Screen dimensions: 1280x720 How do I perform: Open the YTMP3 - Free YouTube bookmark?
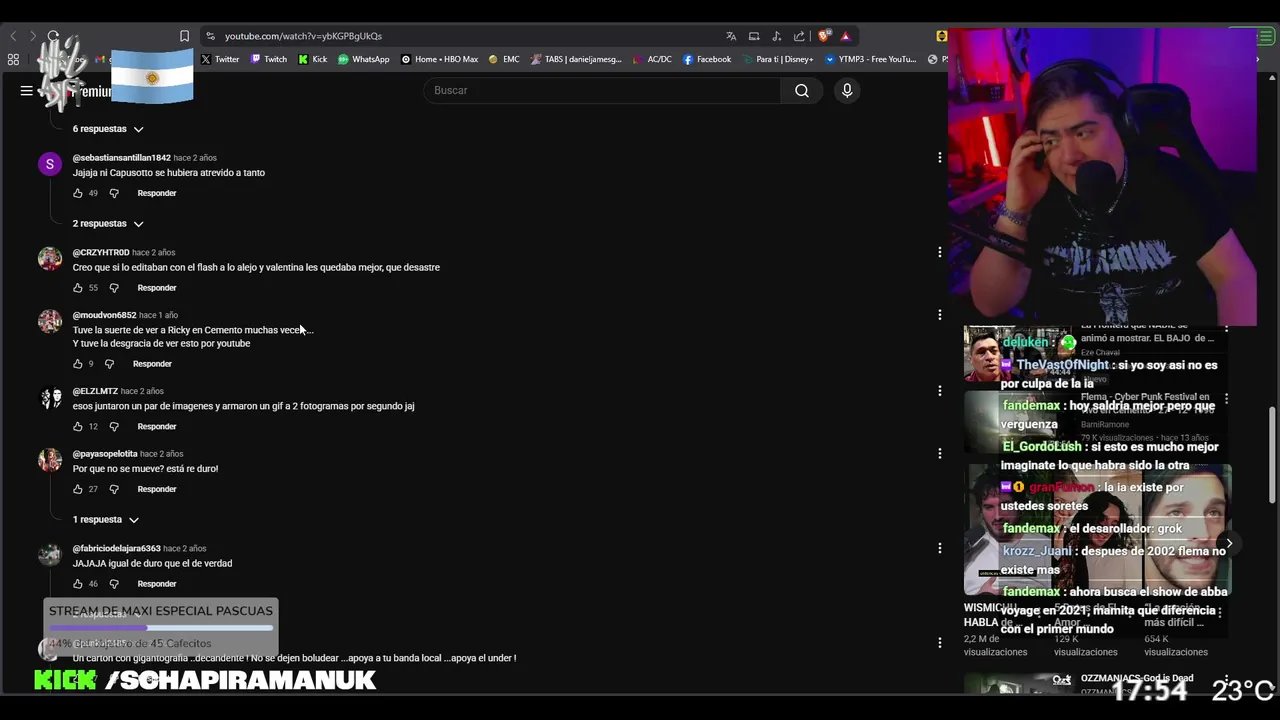coord(870,59)
